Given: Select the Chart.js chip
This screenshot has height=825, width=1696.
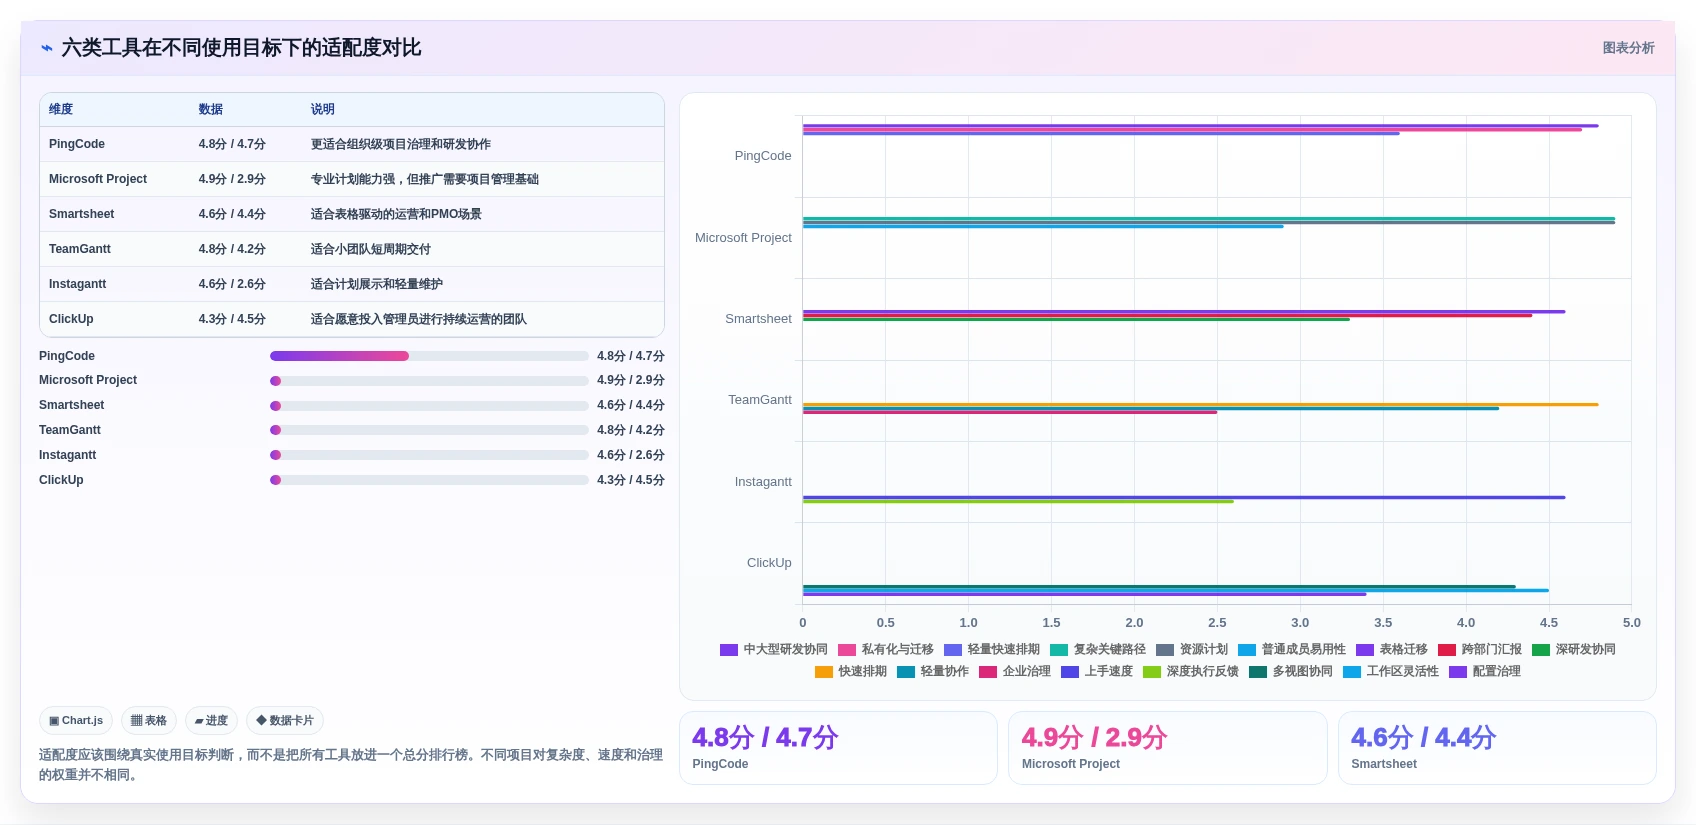Looking at the screenshot, I should point(76,720).
